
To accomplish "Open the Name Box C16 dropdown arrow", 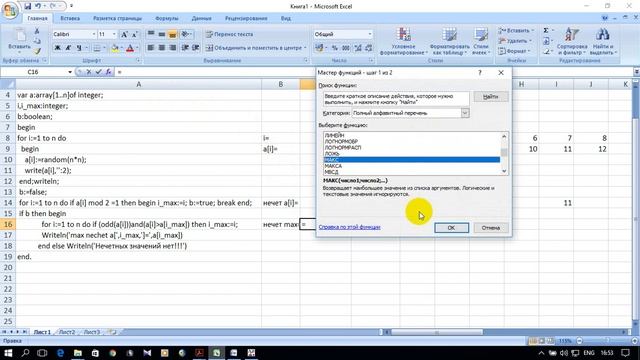I will [x=70, y=72].
